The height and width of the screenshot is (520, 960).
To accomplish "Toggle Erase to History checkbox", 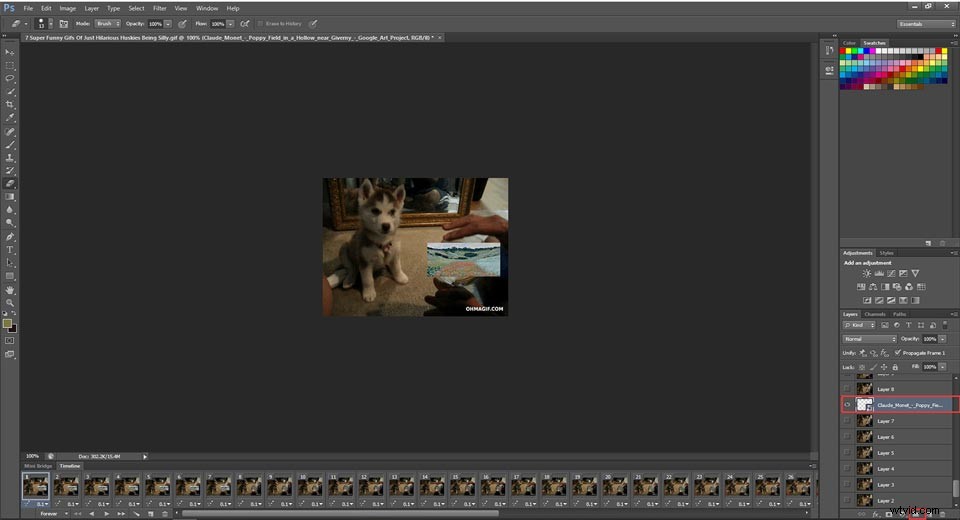I will point(260,24).
